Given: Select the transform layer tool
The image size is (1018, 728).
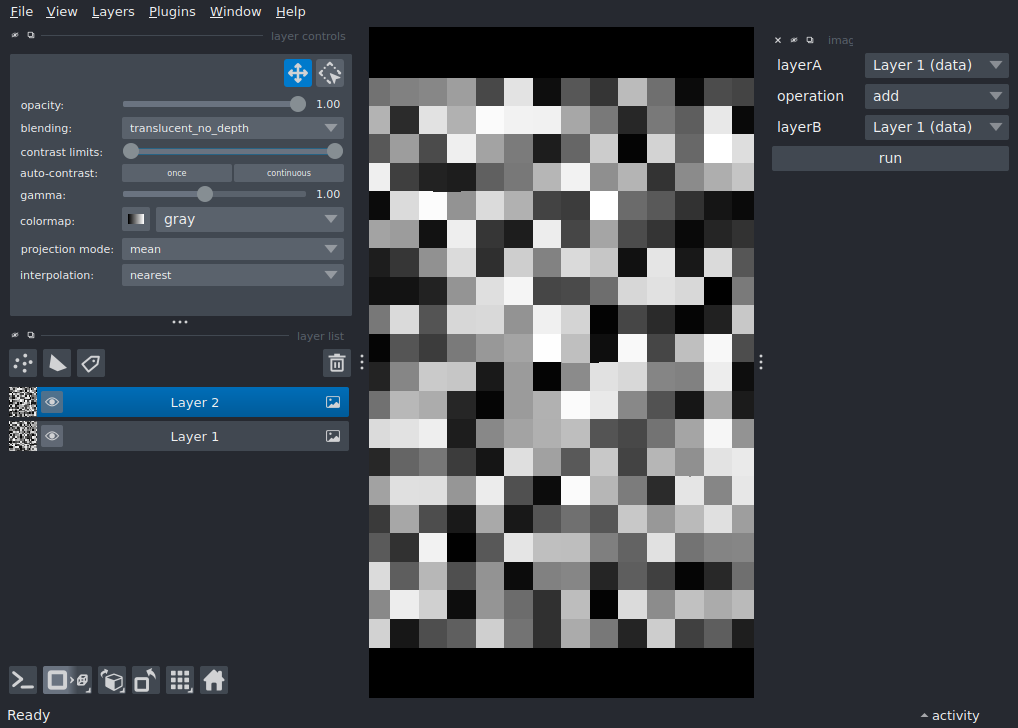Looking at the screenshot, I should tap(330, 73).
